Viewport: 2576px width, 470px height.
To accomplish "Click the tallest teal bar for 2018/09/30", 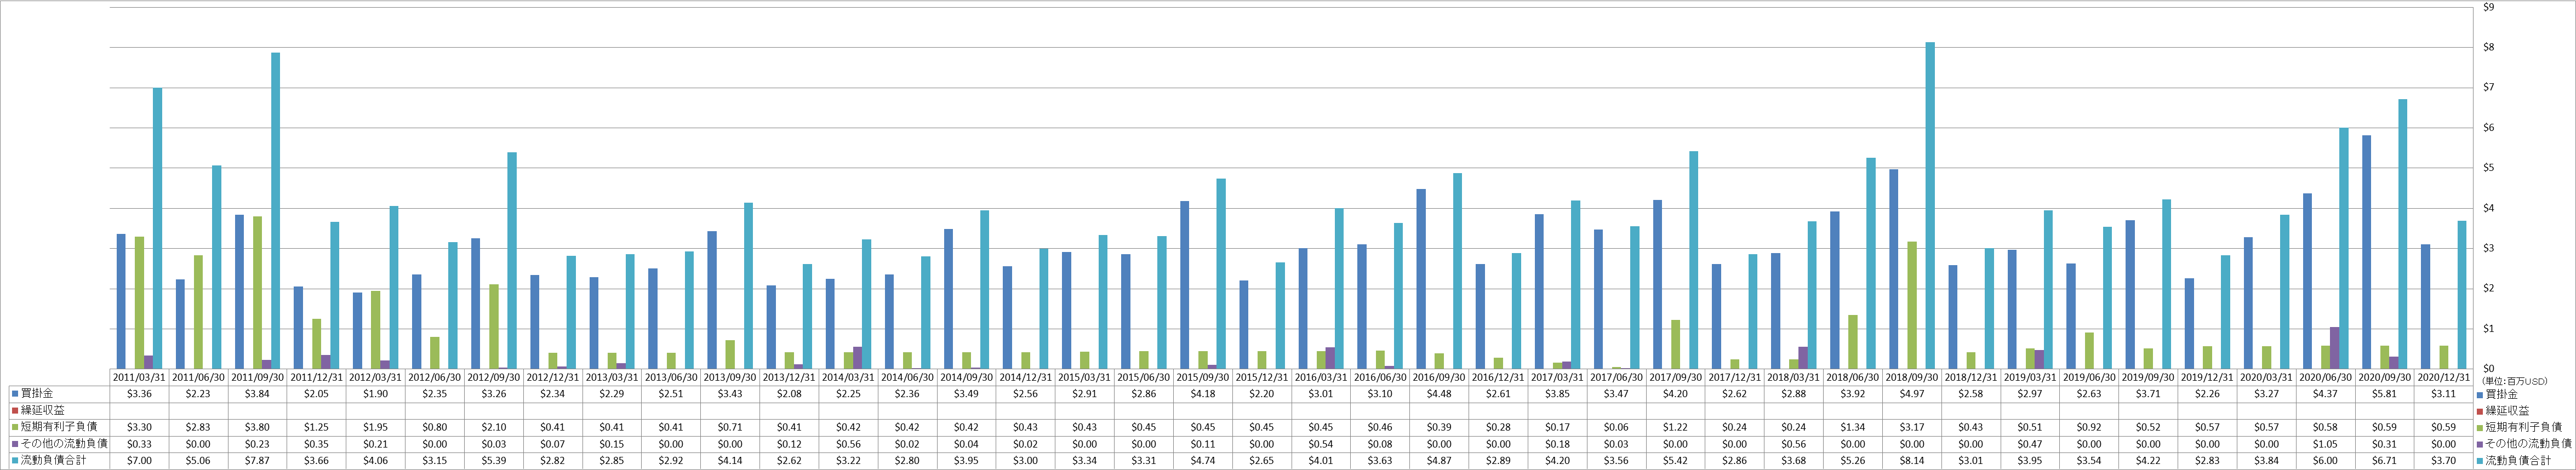I will tap(1930, 205).
